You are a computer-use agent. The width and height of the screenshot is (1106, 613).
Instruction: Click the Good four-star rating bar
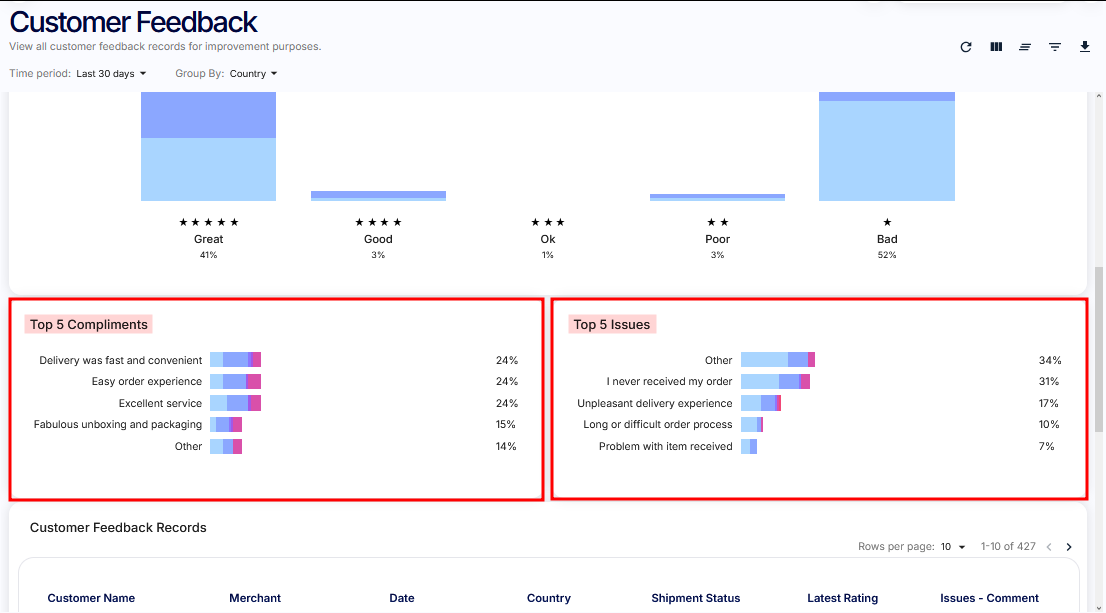378,196
